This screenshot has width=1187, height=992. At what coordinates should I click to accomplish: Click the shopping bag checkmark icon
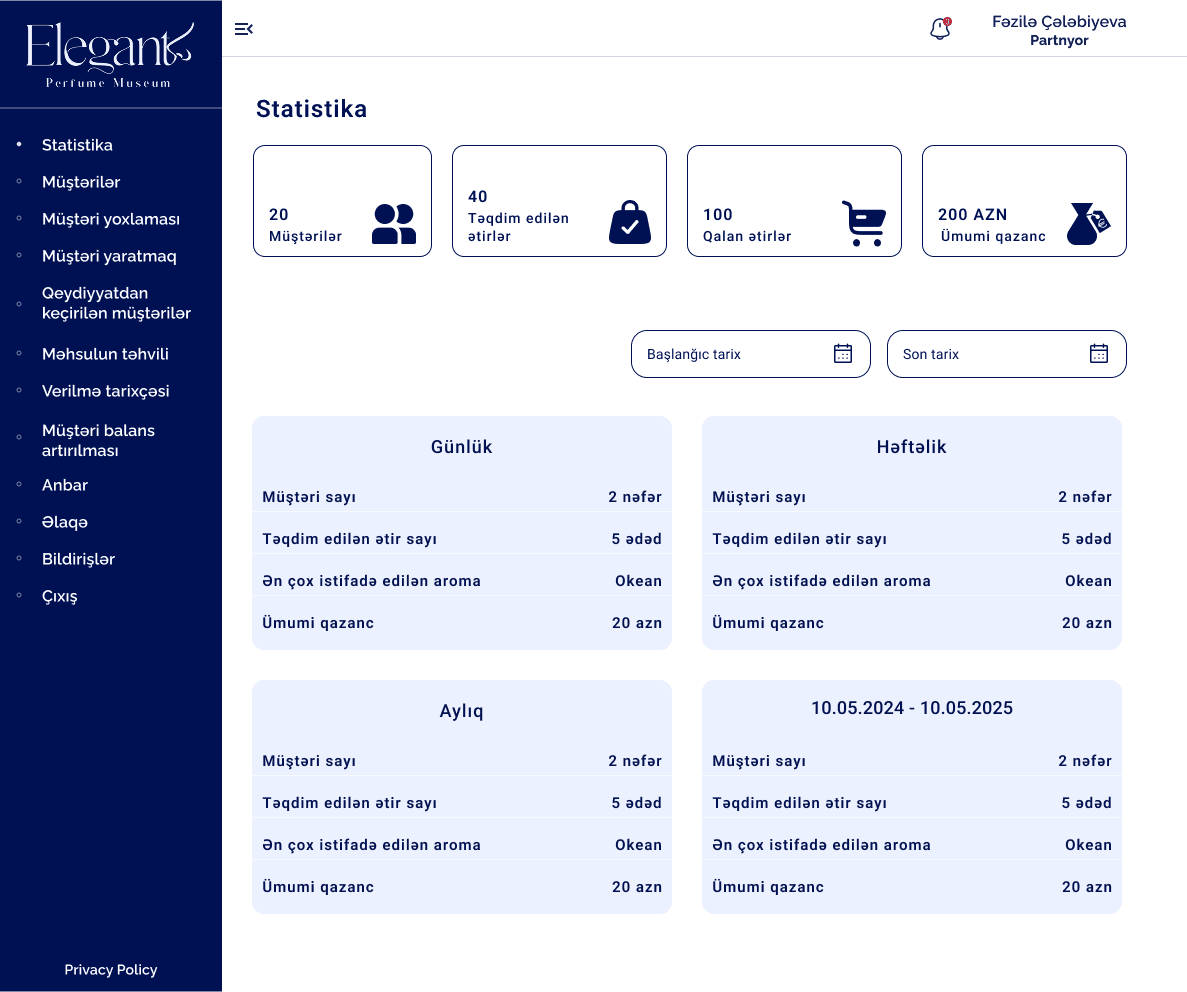point(630,223)
